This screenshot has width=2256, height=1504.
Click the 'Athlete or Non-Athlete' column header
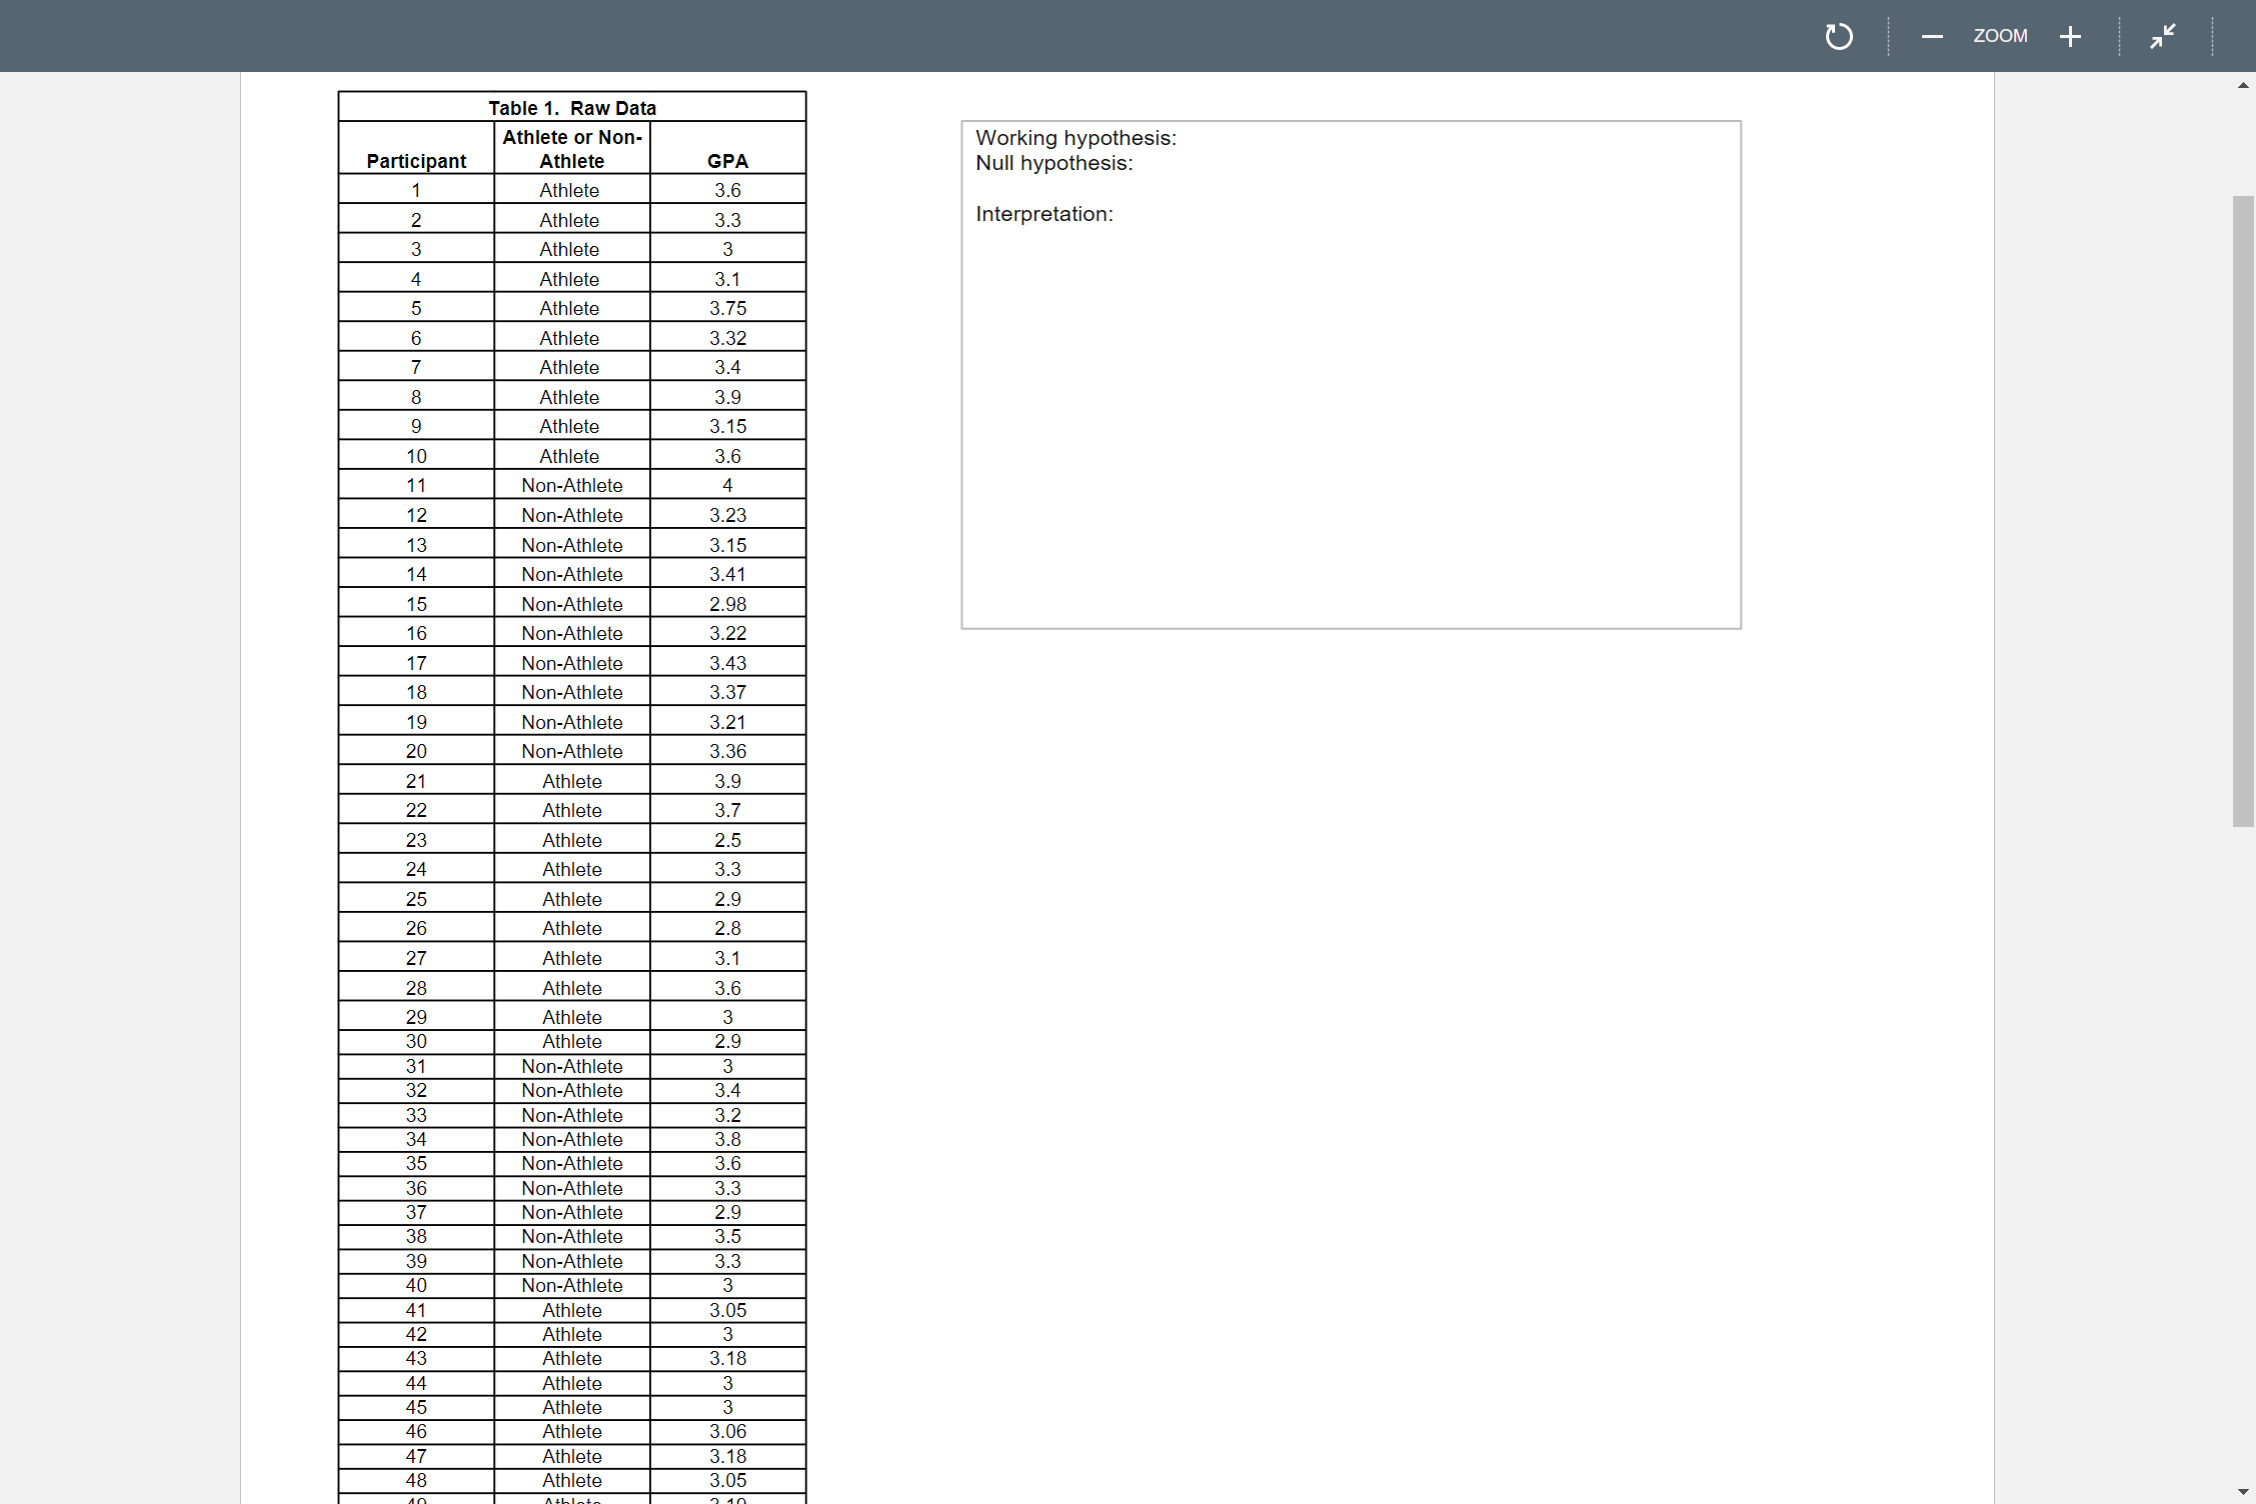pyautogui.click(x=572, y=149)
